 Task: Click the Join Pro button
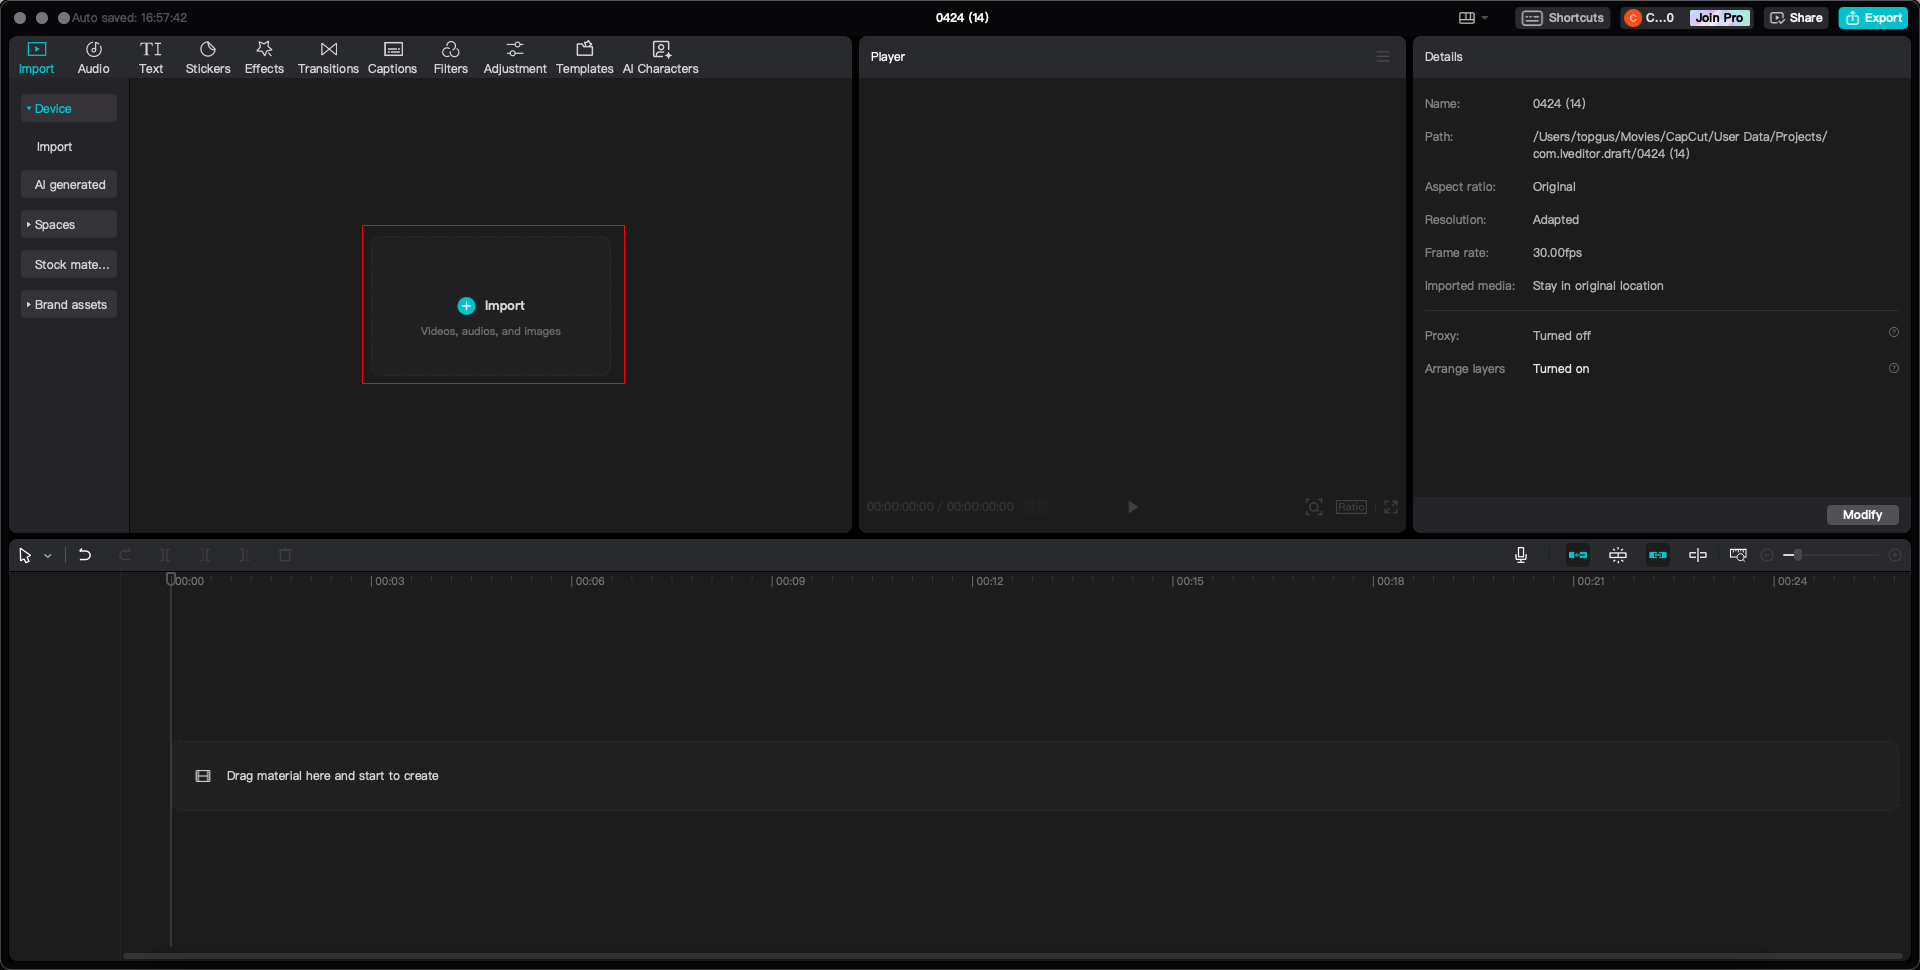pos(1719,18)
